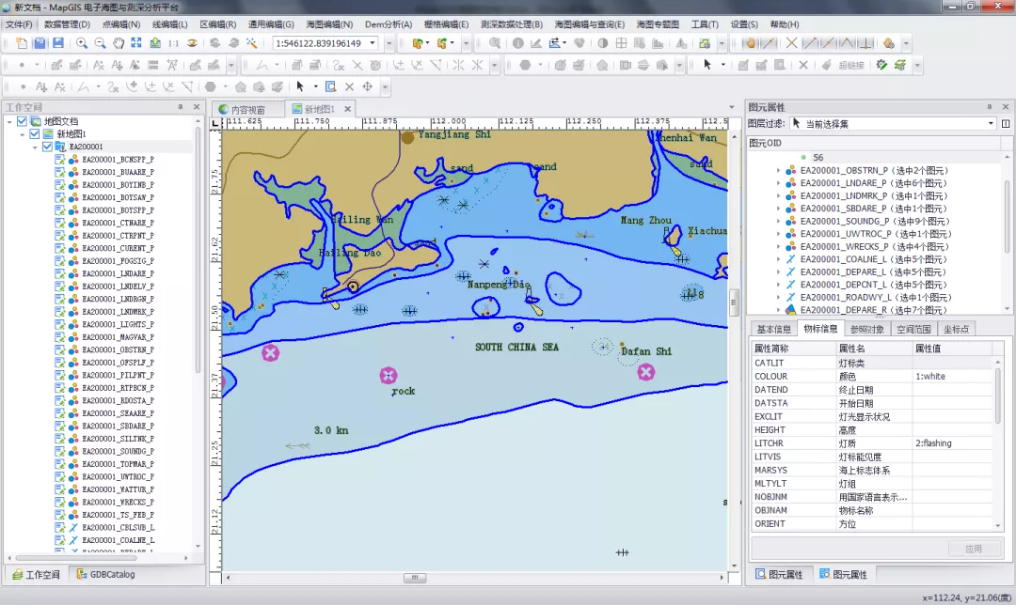Expand EA200001_LNDARE_P (选中6个图元) node
This screenshot has width=1020, height=611.
click(778, 183)
